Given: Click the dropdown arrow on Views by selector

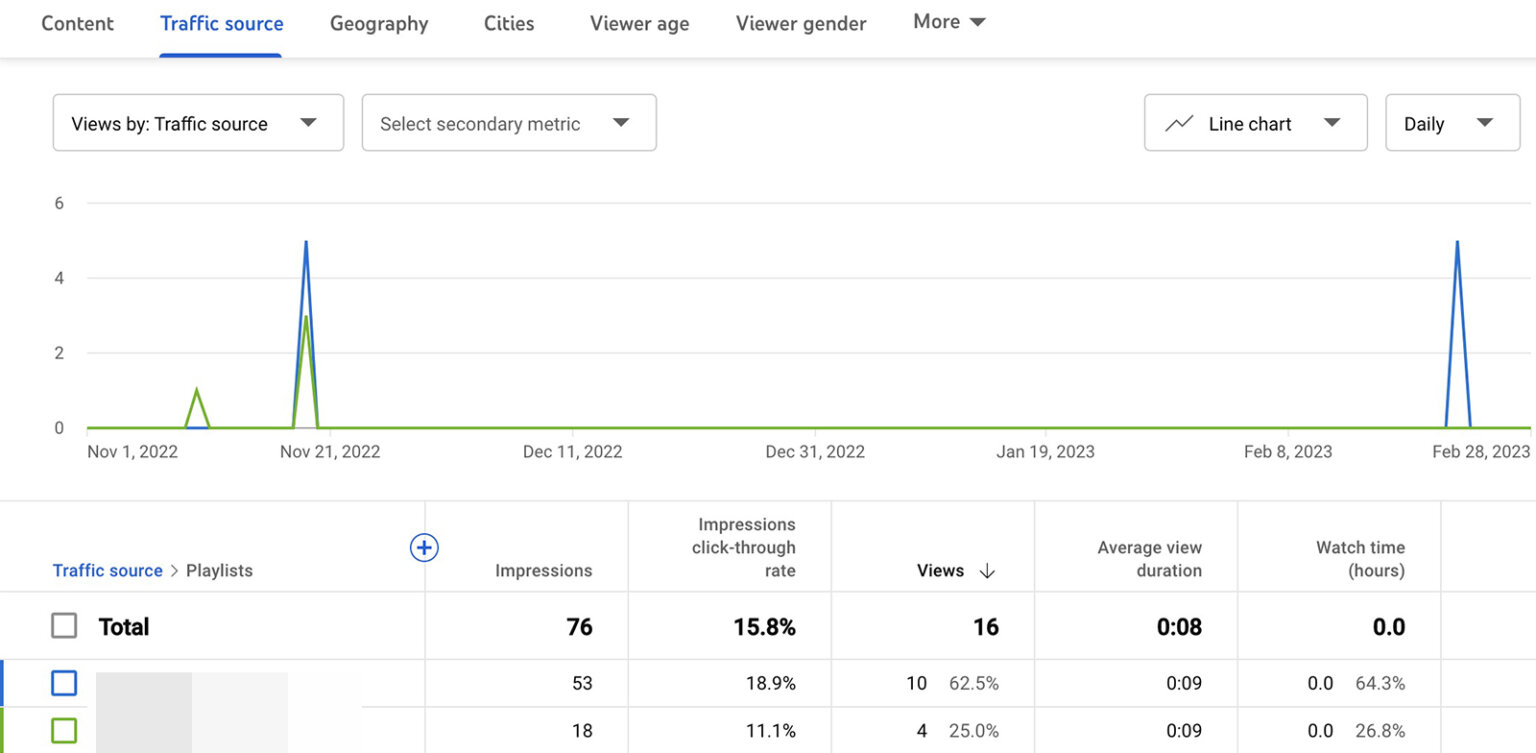Looking at the screenshot, I should [x=308, y=122].
